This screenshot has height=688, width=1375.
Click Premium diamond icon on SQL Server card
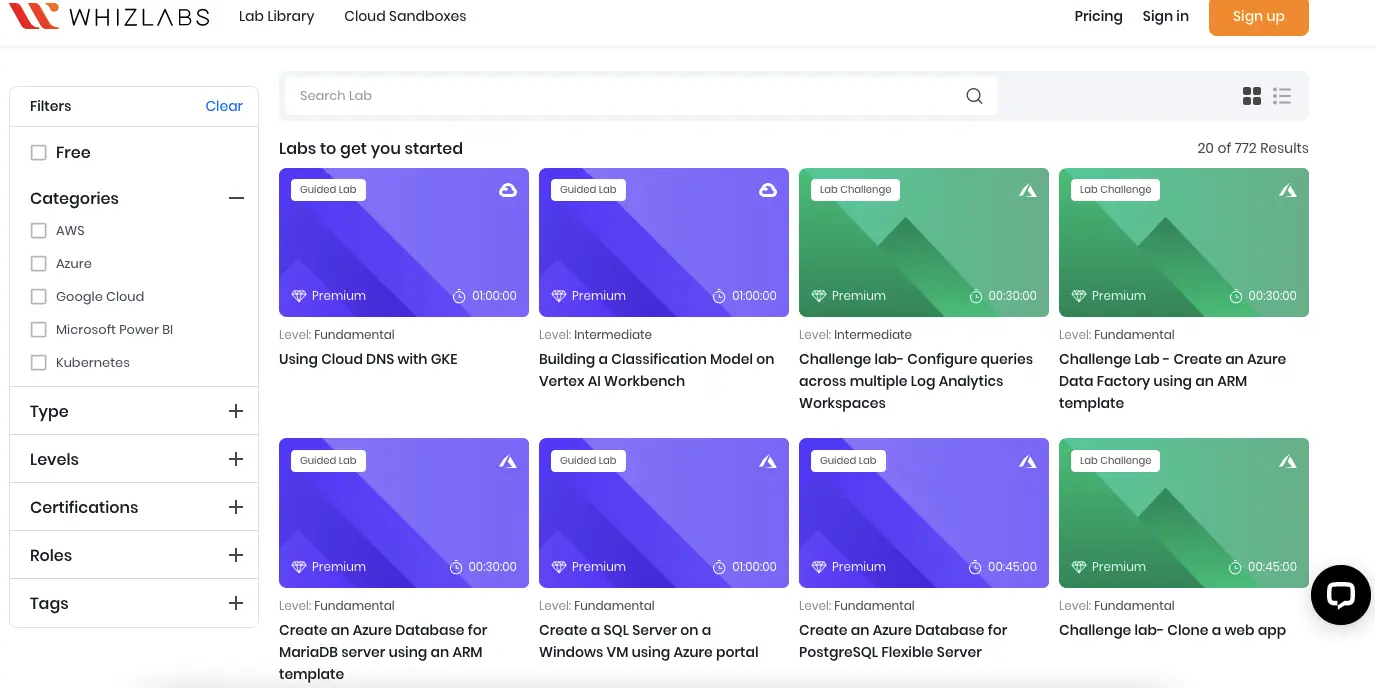tap(559, 567)
